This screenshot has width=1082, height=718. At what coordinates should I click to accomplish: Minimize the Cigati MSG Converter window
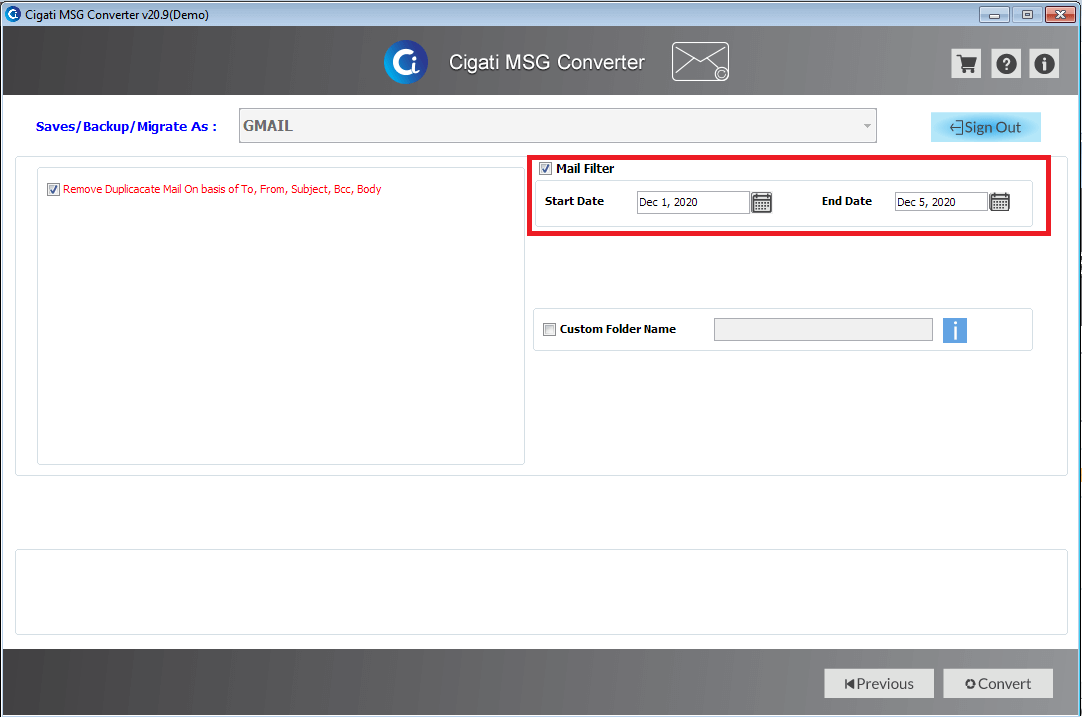tap(994, 14)
